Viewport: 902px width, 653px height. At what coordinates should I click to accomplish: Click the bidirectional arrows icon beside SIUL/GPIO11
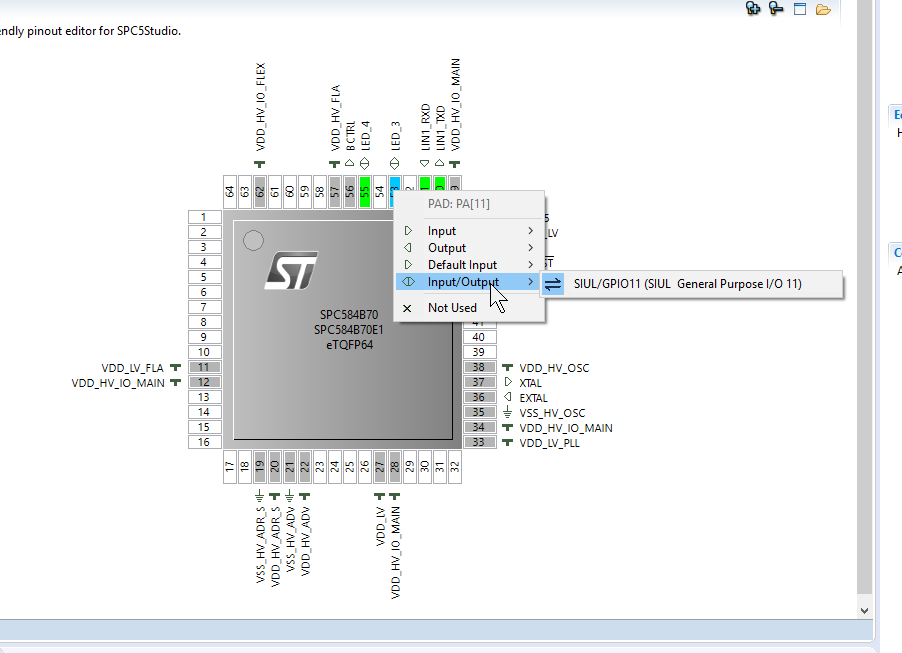[553, 284]
